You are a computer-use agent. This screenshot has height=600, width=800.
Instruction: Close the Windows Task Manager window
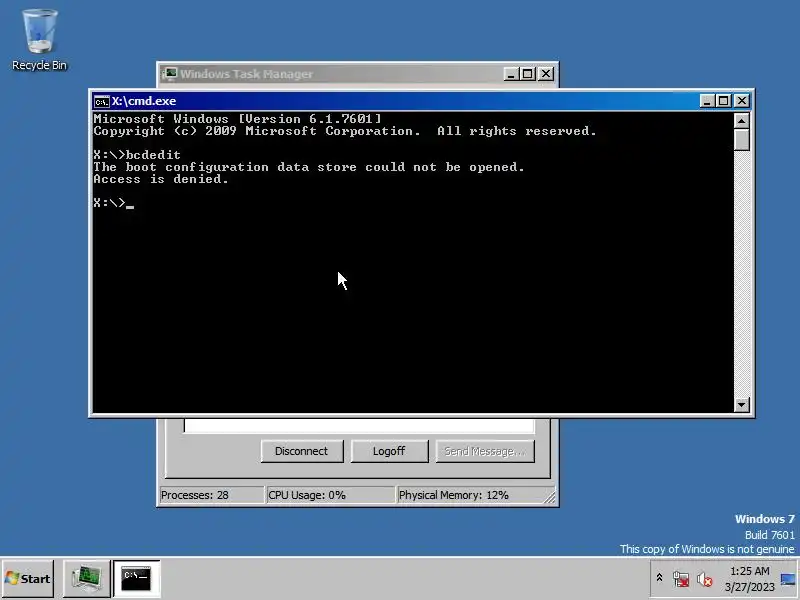[x=546, y=74]
